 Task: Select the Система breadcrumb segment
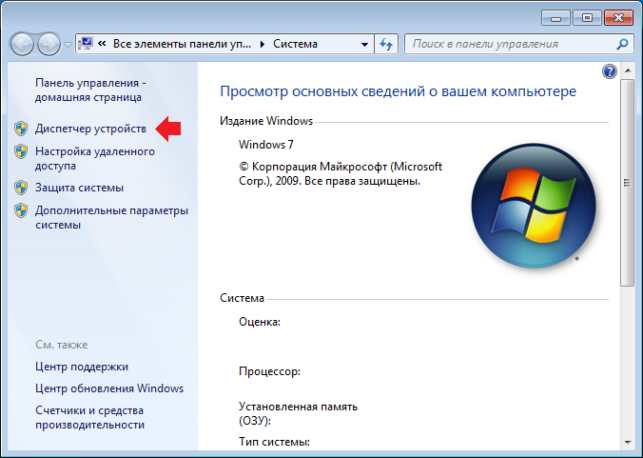tap(295, 44)
